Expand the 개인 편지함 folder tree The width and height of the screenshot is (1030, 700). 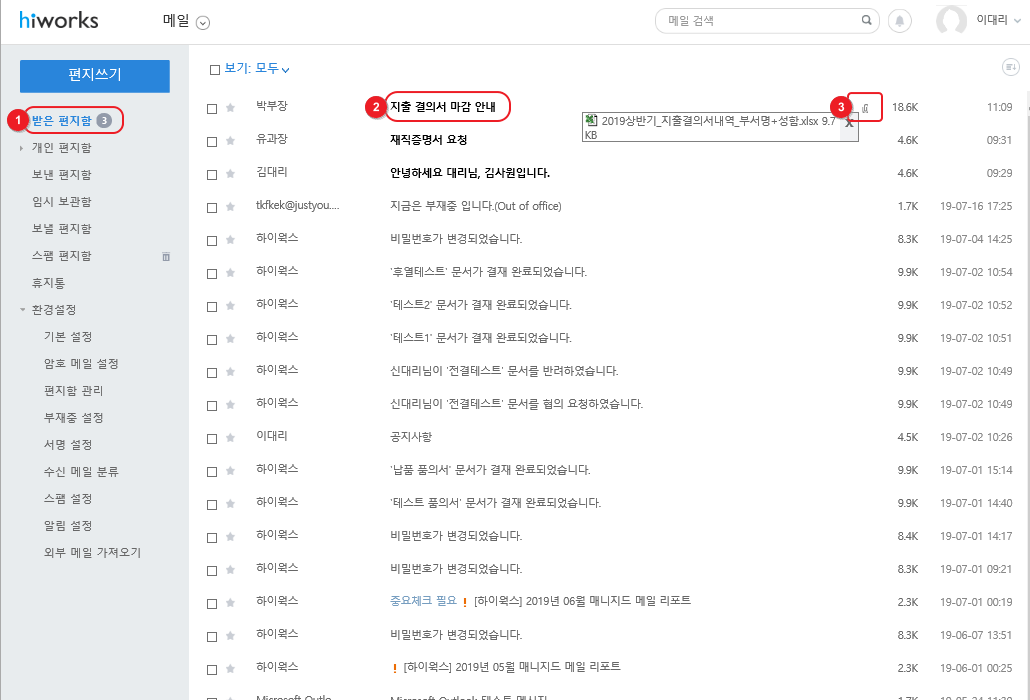pyautogui.click(x=22, y=148)
